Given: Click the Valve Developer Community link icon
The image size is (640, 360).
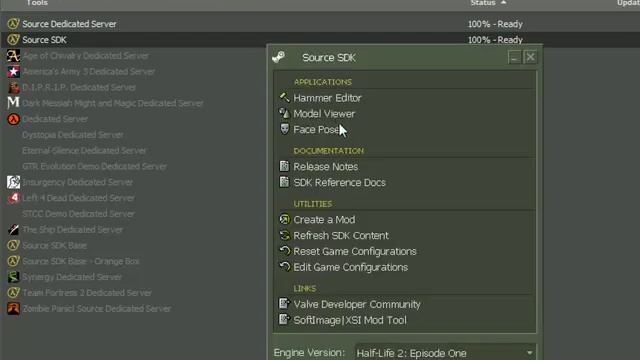Looking at the screenshot, I should click(284, 304).
